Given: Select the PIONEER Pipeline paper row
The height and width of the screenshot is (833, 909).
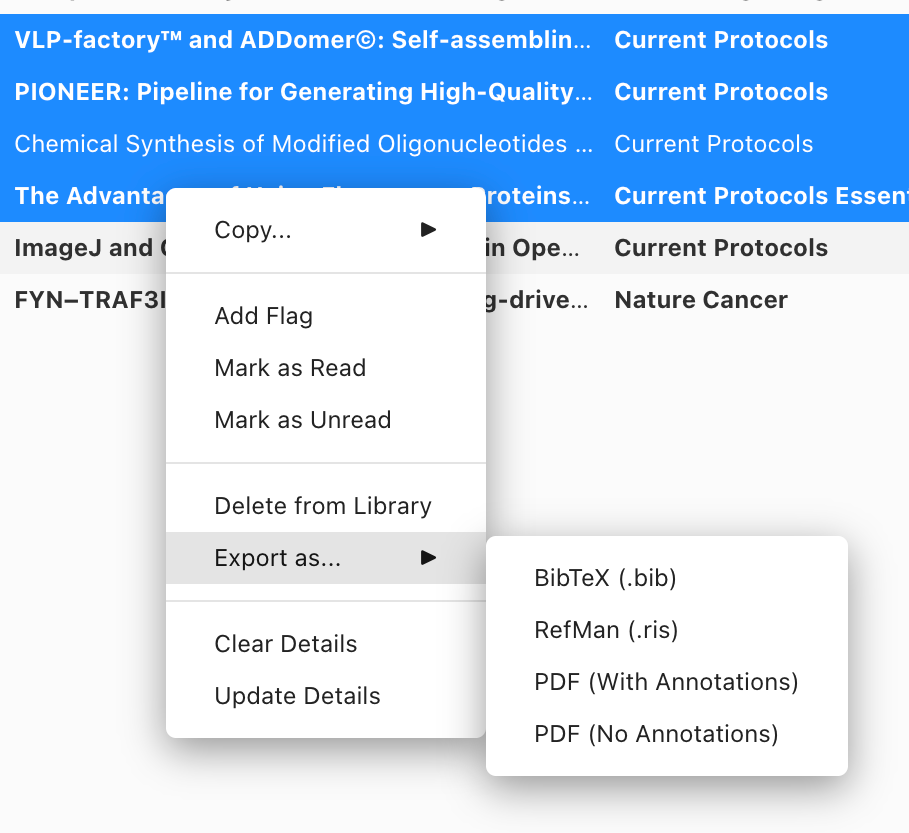Looking at the screenshot, I should point(302,92).
